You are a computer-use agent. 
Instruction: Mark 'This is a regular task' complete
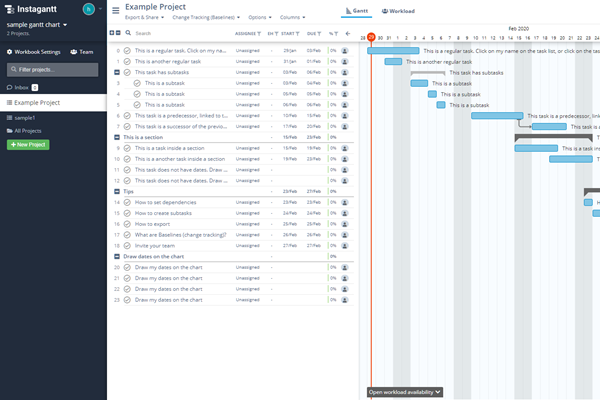click(127, 50)
